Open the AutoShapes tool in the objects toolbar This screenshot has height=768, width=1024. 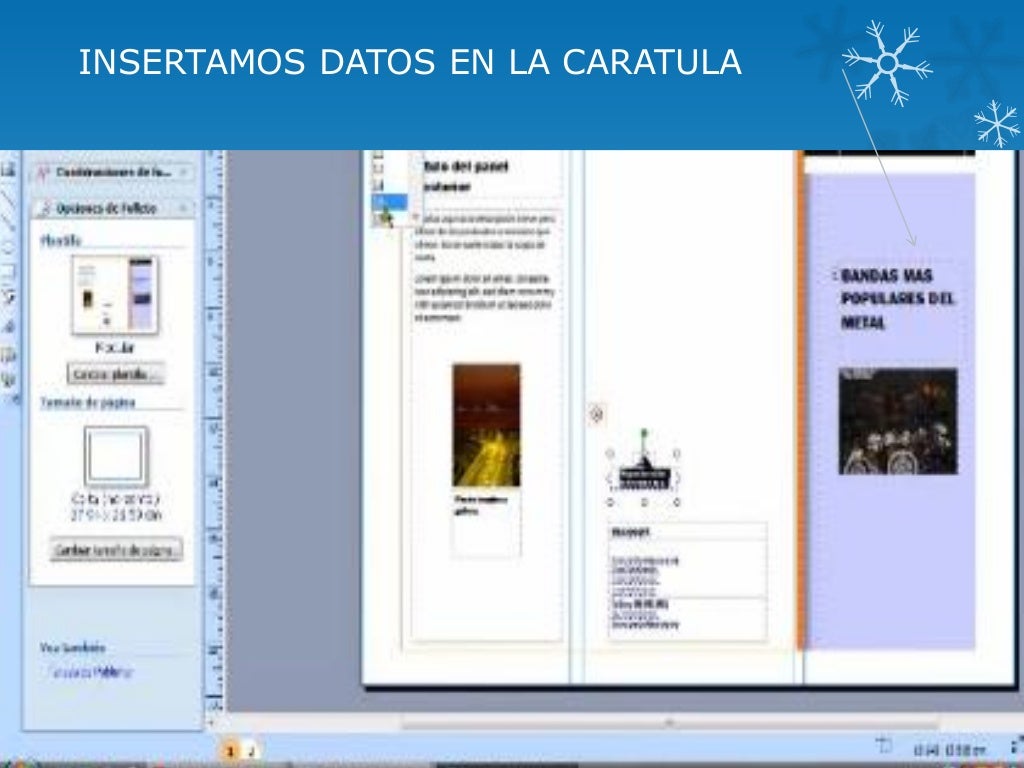coord(7,297)
